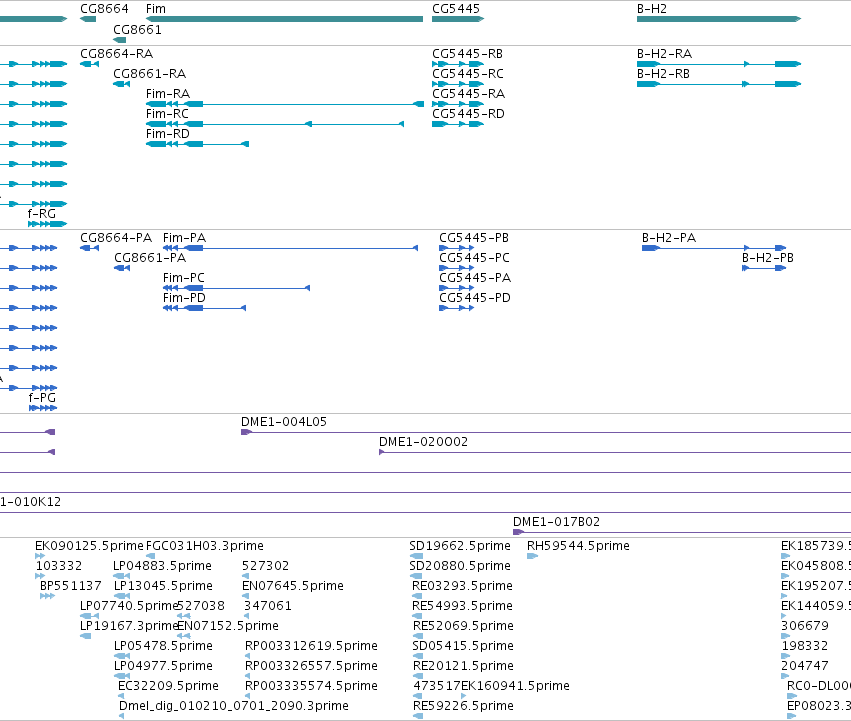Click the Fim gene span bar
Screen dimensions: 851x721
pyautogui.click(x=284, y=19)
